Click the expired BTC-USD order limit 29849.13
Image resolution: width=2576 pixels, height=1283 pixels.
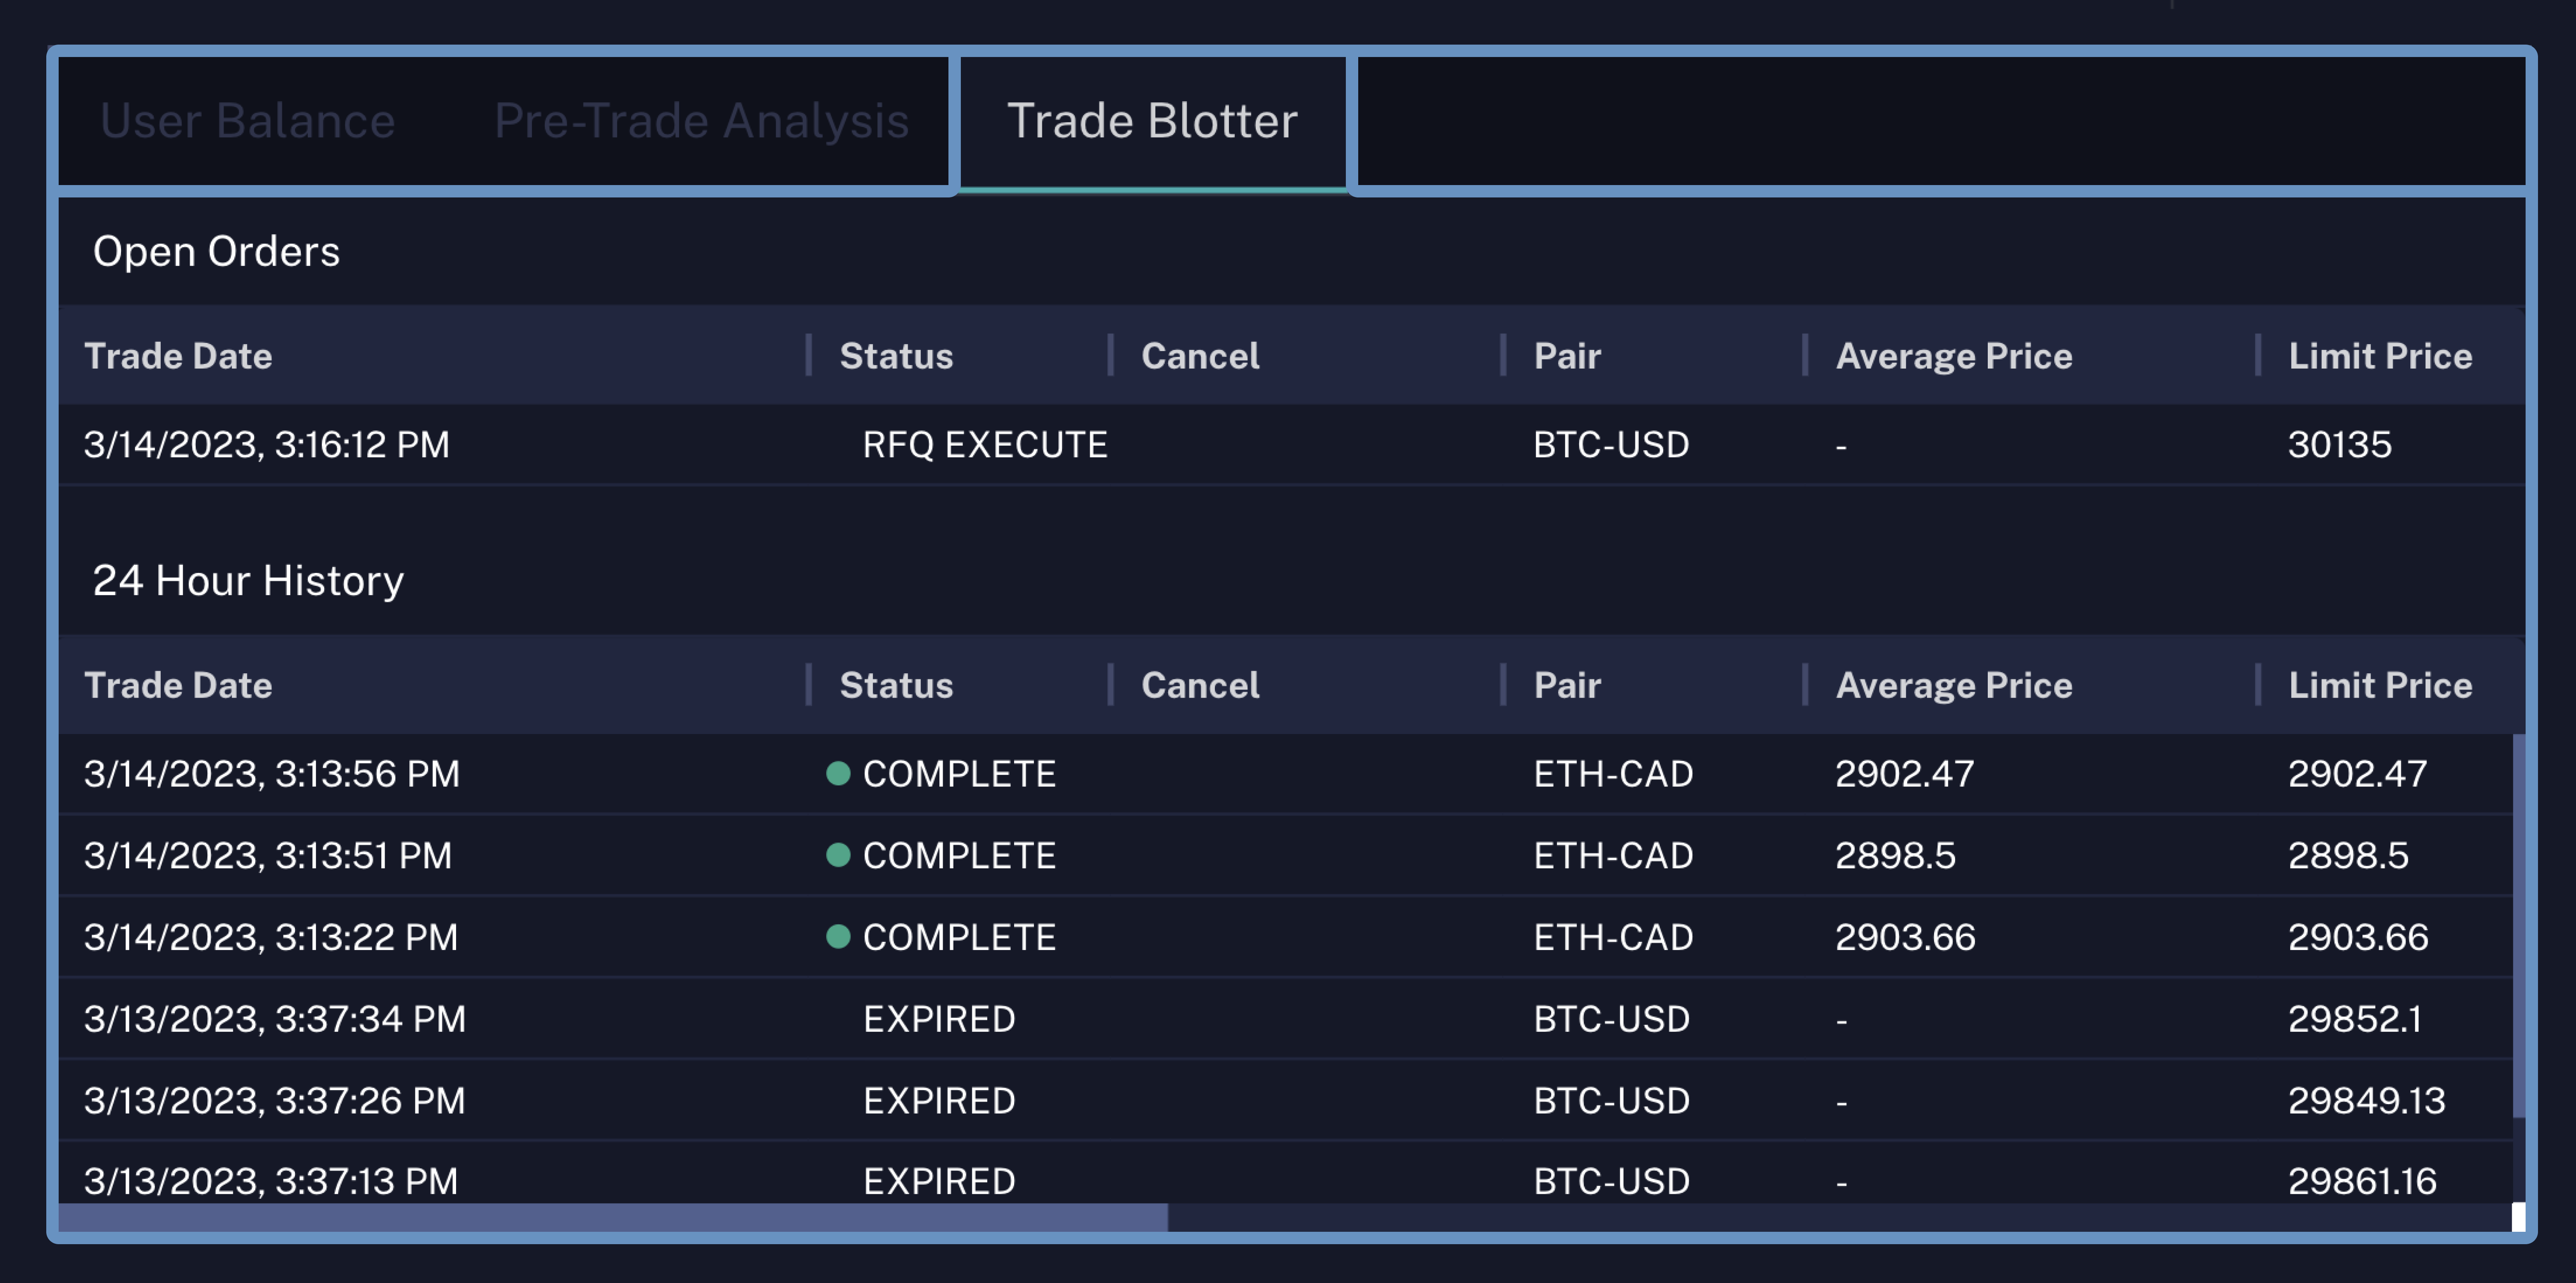pos(2366,1101)
